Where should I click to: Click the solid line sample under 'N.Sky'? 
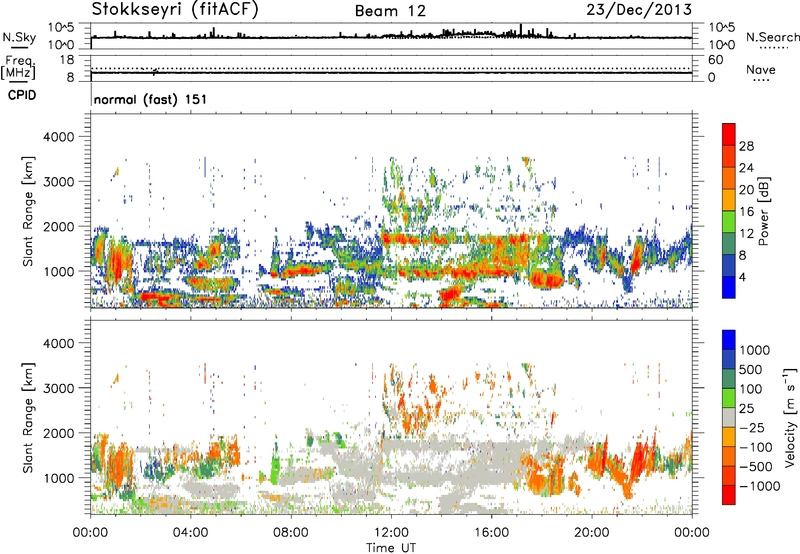(x=19, y=47)
